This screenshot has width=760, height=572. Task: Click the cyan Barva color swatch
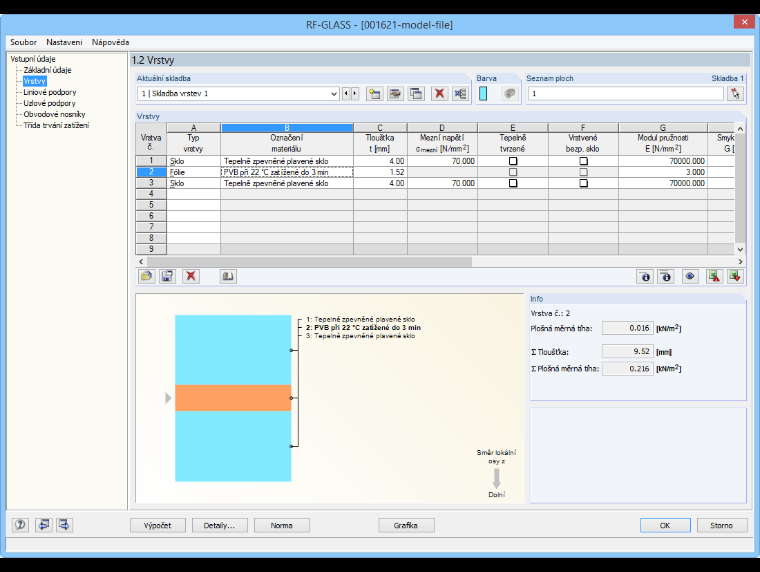tap(483, 94)
